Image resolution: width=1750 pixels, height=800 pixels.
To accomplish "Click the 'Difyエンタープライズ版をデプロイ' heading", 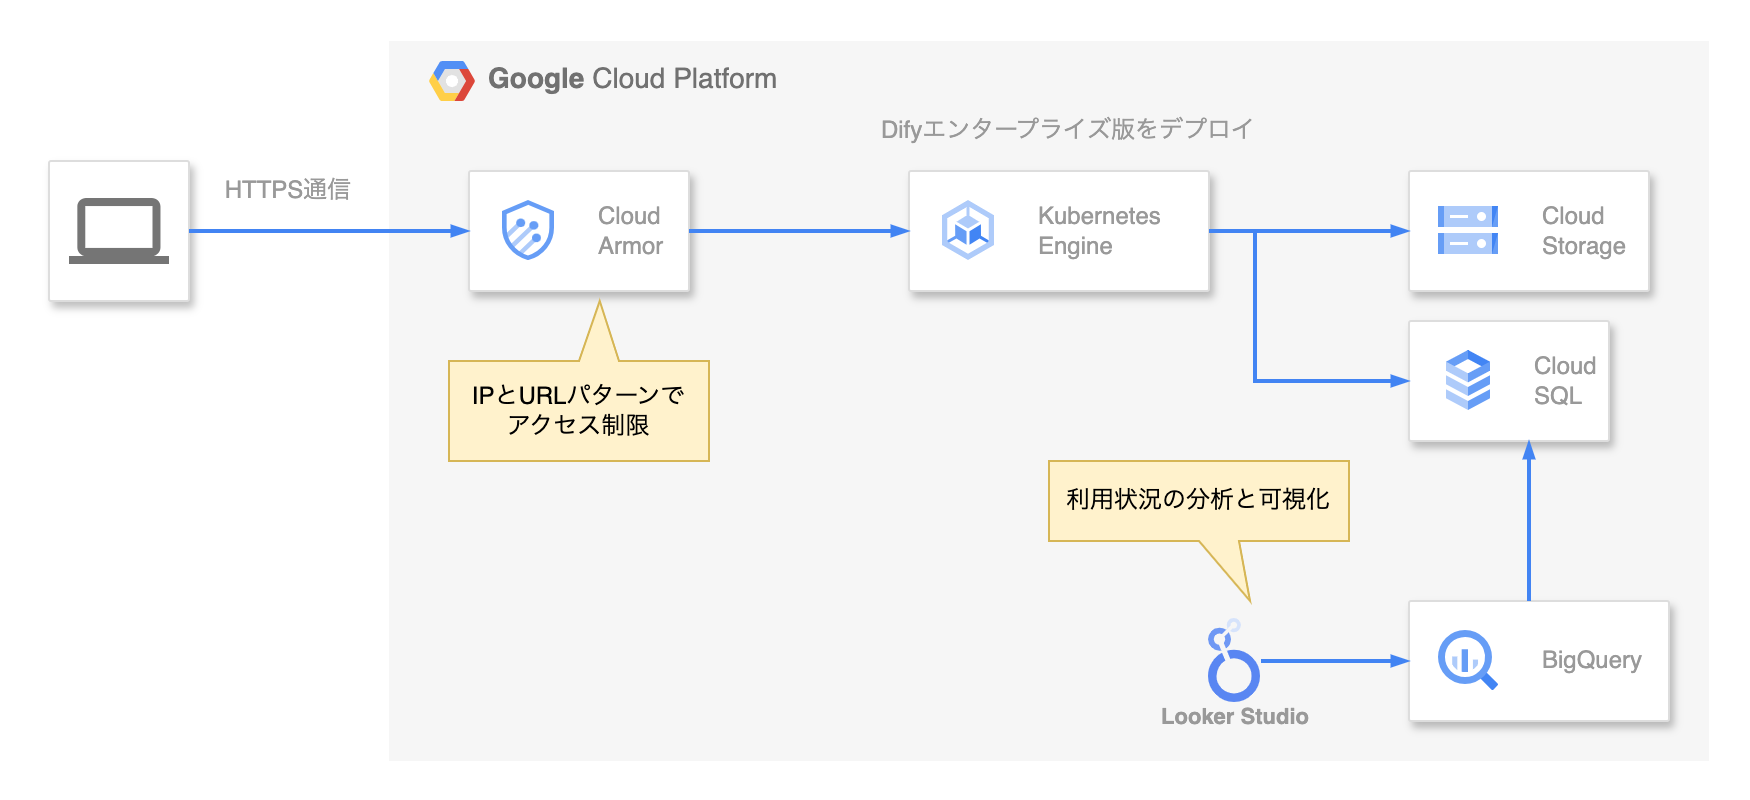I will click(1067, 129).
